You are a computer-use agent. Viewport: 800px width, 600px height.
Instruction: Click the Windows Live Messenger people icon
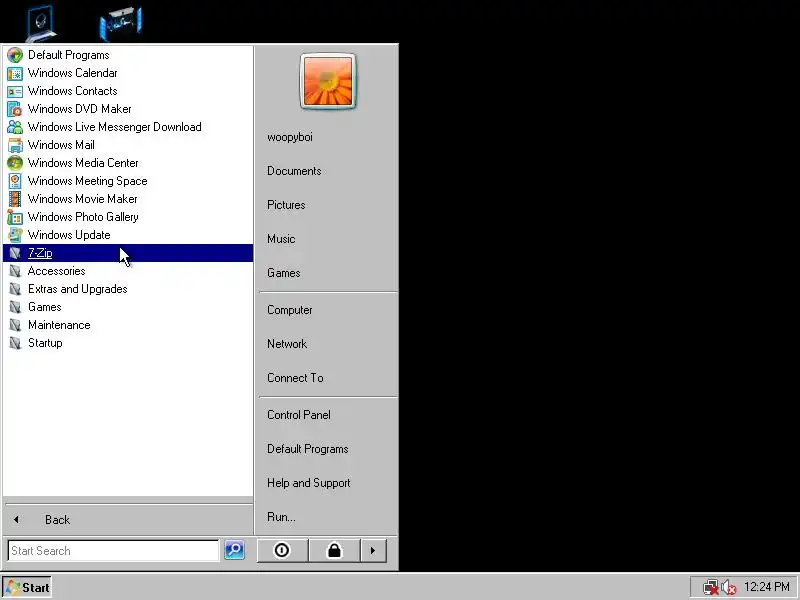pos(15,127)
